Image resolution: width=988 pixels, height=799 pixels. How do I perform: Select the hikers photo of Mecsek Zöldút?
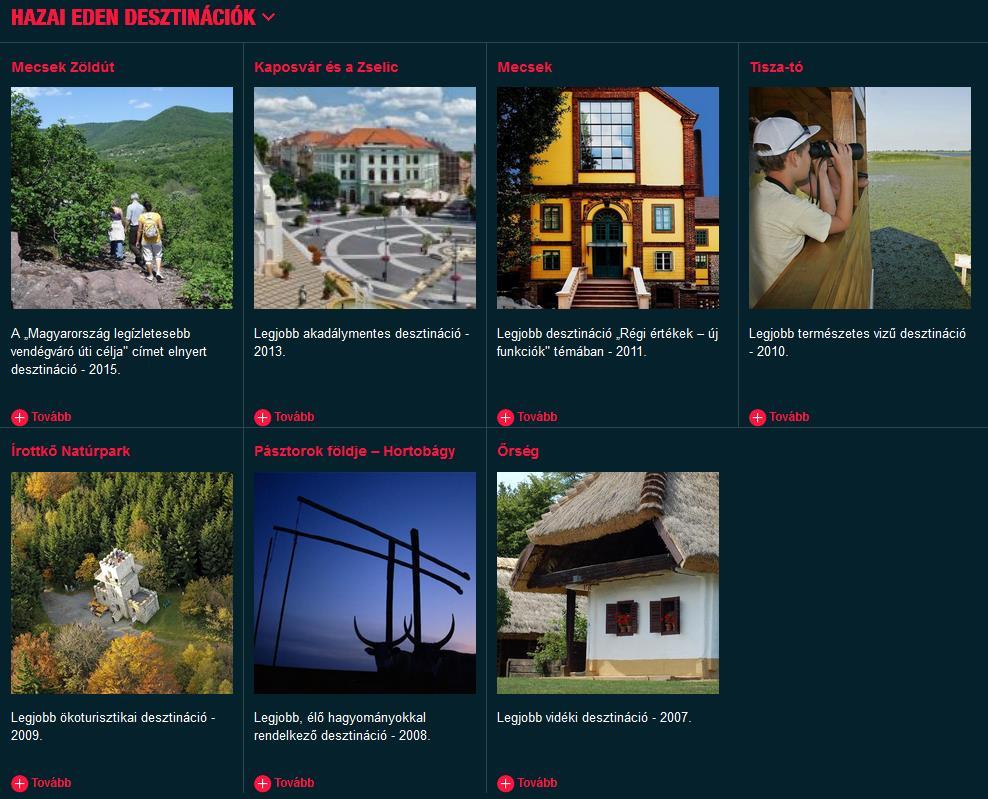122,198
